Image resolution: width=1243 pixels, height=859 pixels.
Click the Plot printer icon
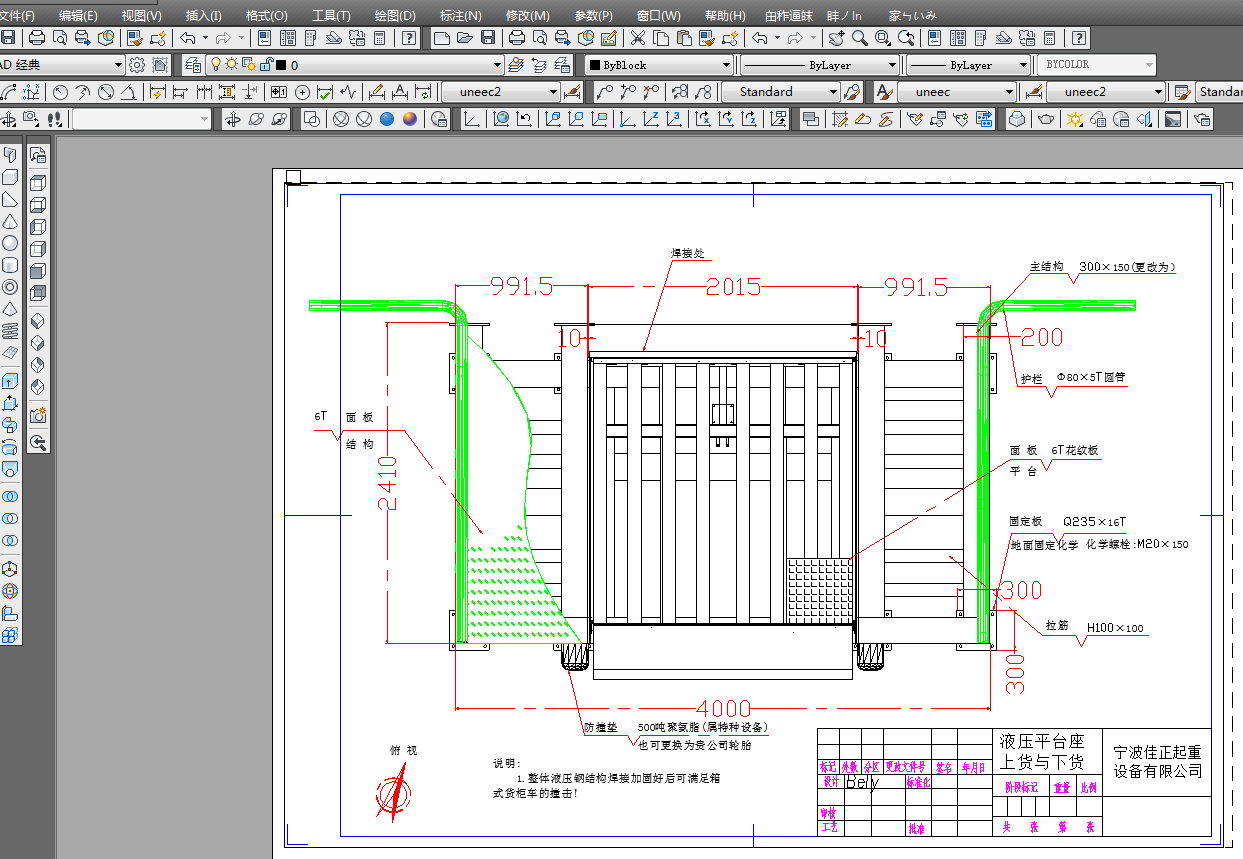(37, 38)
